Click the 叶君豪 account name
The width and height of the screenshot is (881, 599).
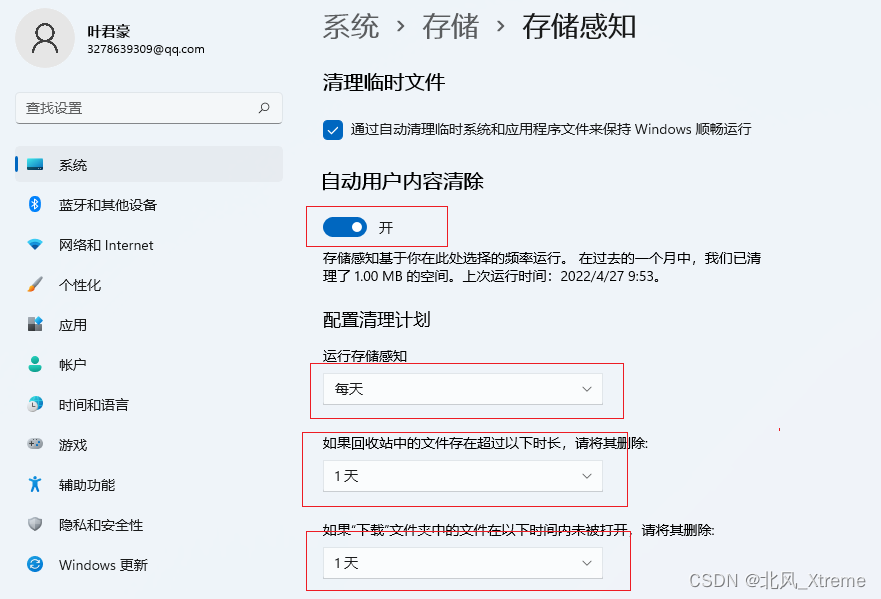(x=108, y=31)
